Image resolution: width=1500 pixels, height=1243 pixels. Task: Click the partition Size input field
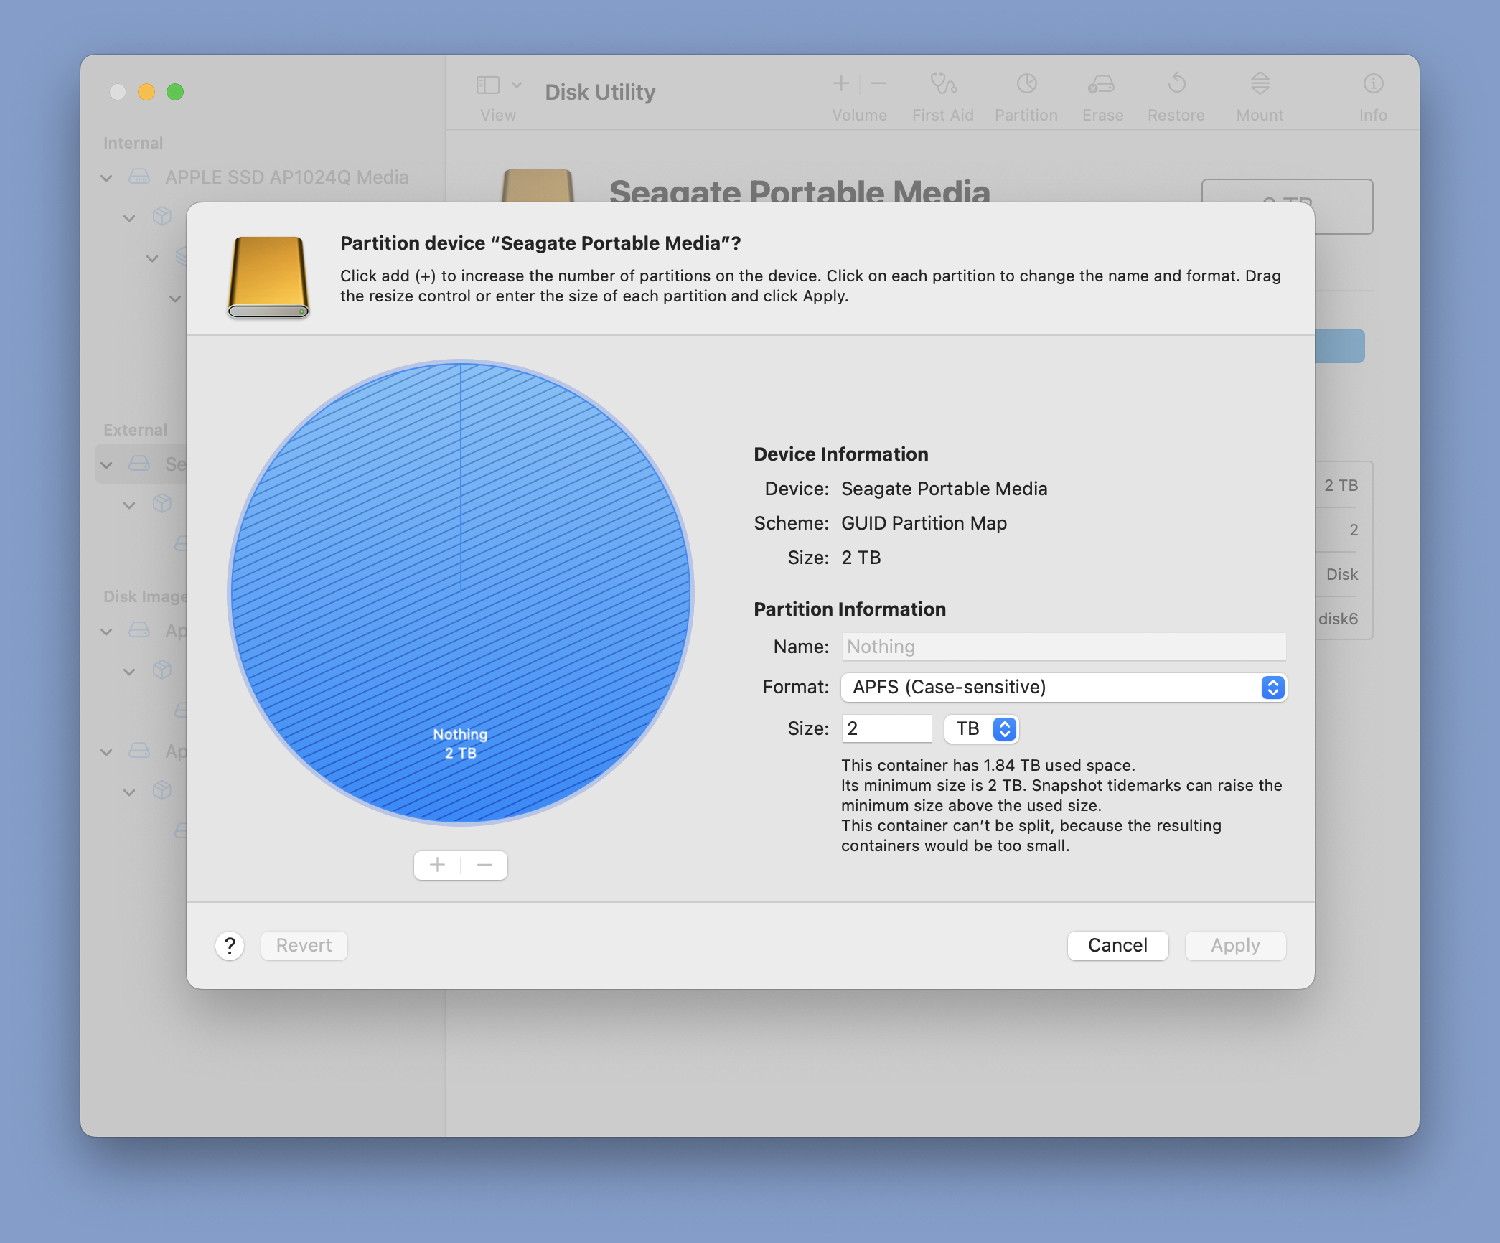click(x=887, y=729)
